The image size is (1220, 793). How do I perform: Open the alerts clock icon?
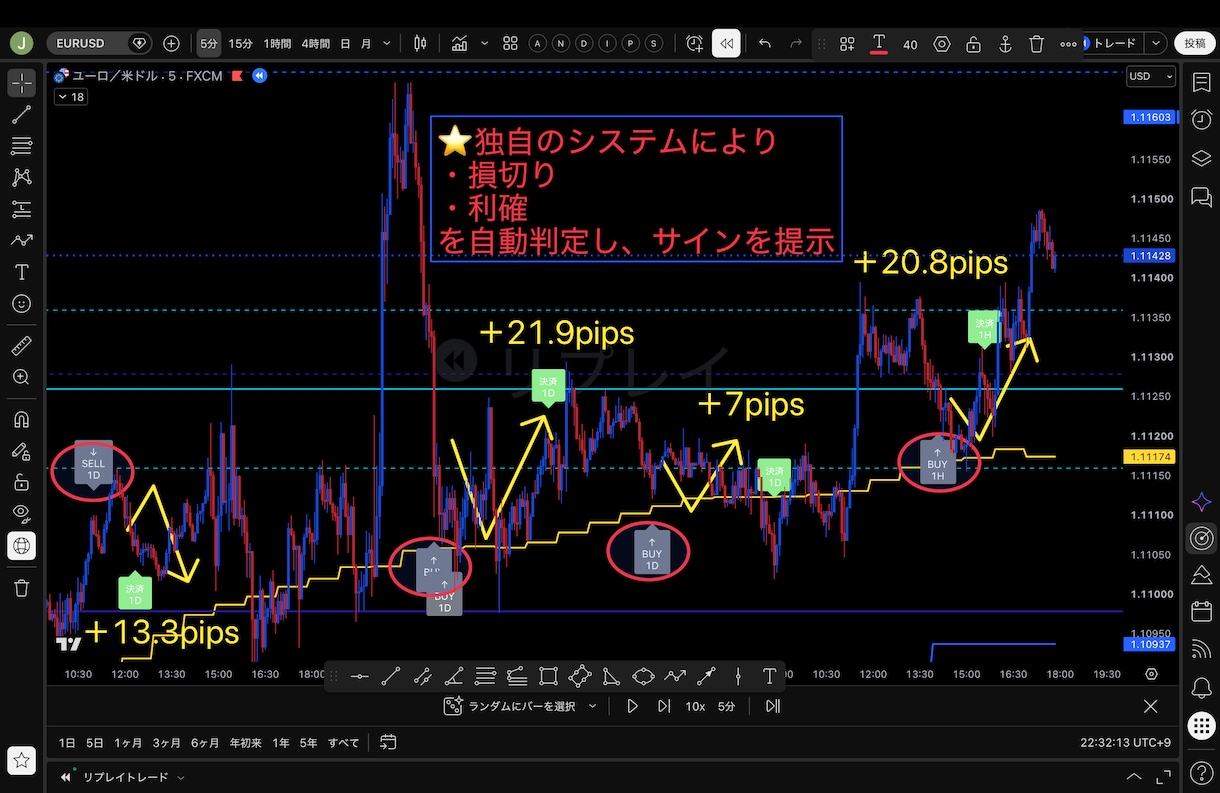[1201, 119]
